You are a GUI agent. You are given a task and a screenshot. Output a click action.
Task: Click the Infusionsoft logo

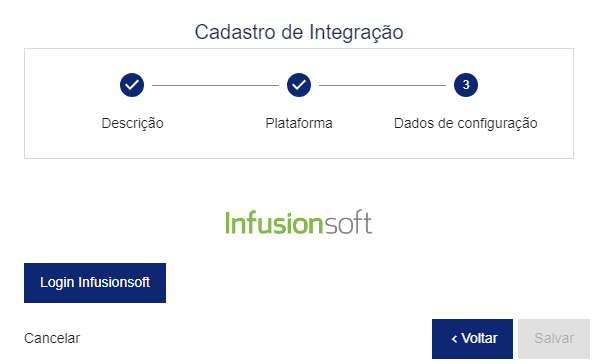pyautogui.click(x=299, y=223)
